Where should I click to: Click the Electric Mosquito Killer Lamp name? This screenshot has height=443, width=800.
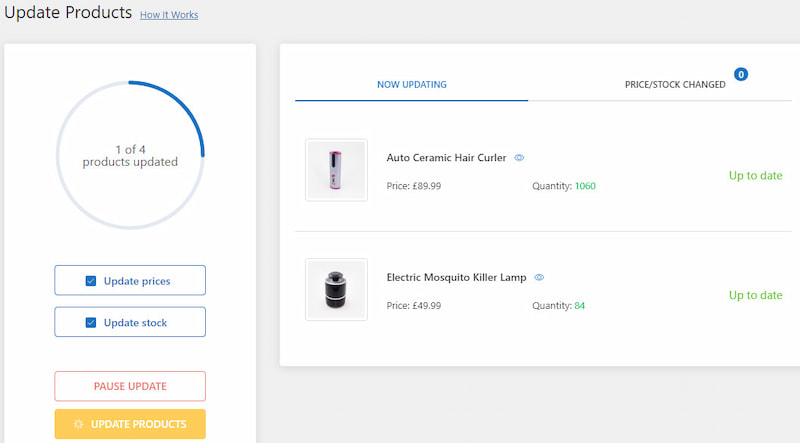(x=456, y=277)
